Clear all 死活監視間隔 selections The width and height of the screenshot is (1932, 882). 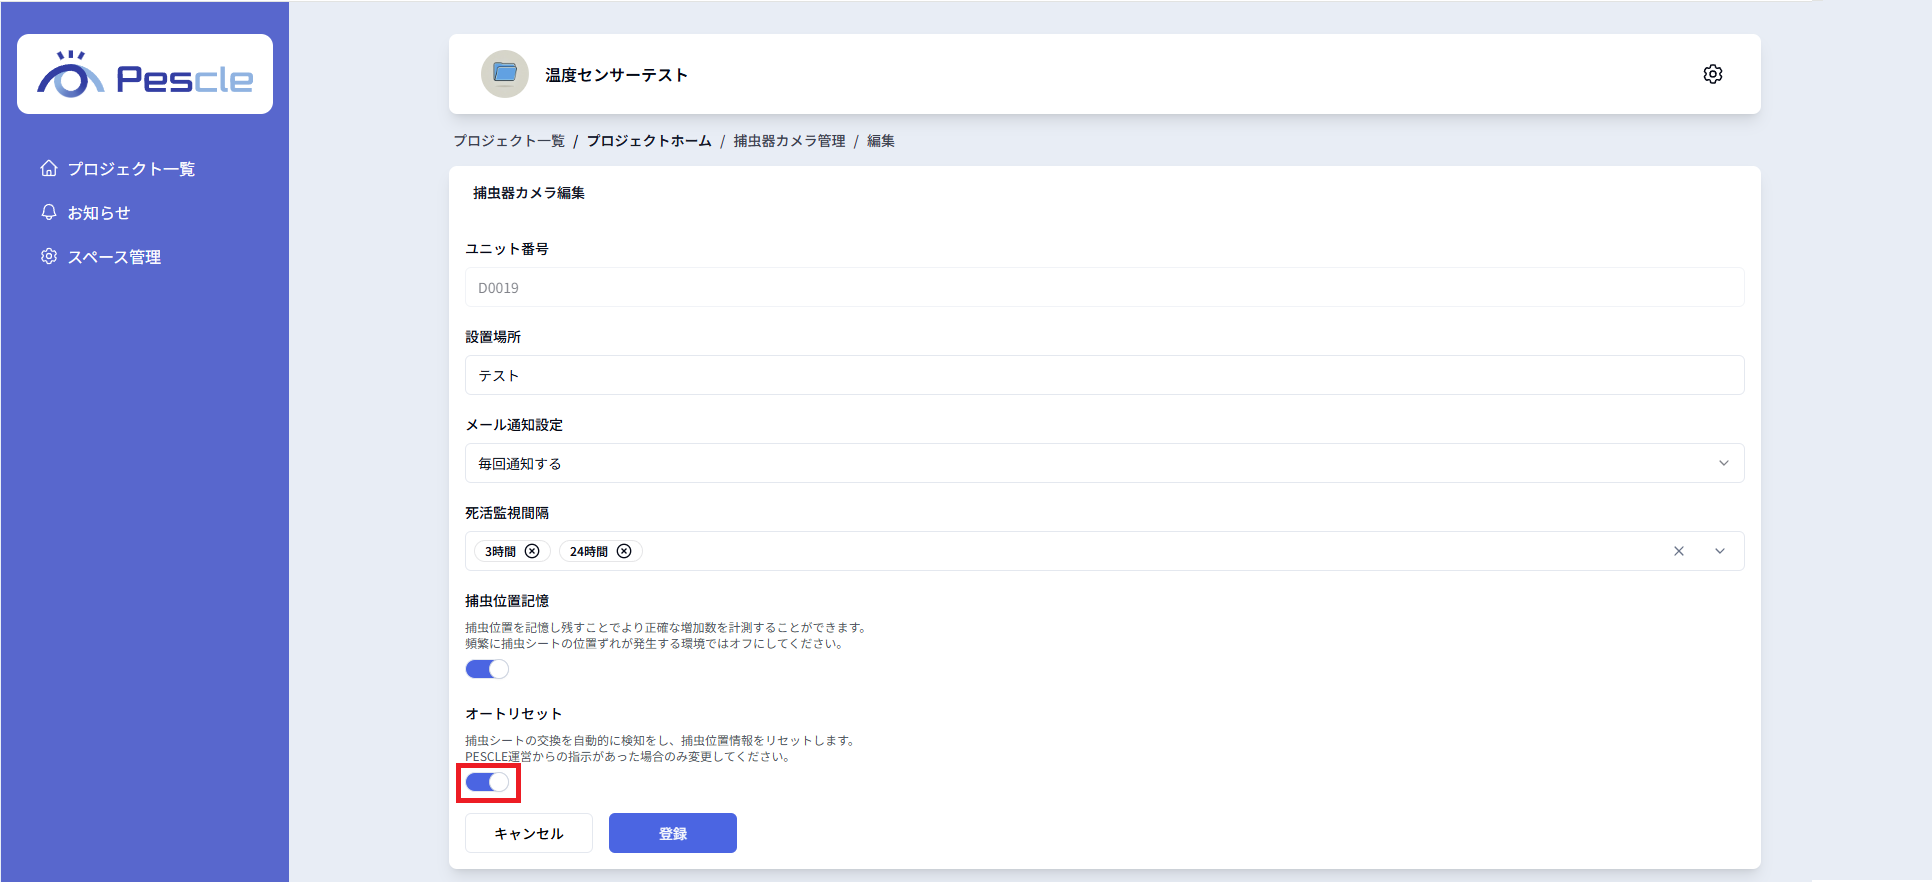pyautogui.click(x=1679, y=551)
